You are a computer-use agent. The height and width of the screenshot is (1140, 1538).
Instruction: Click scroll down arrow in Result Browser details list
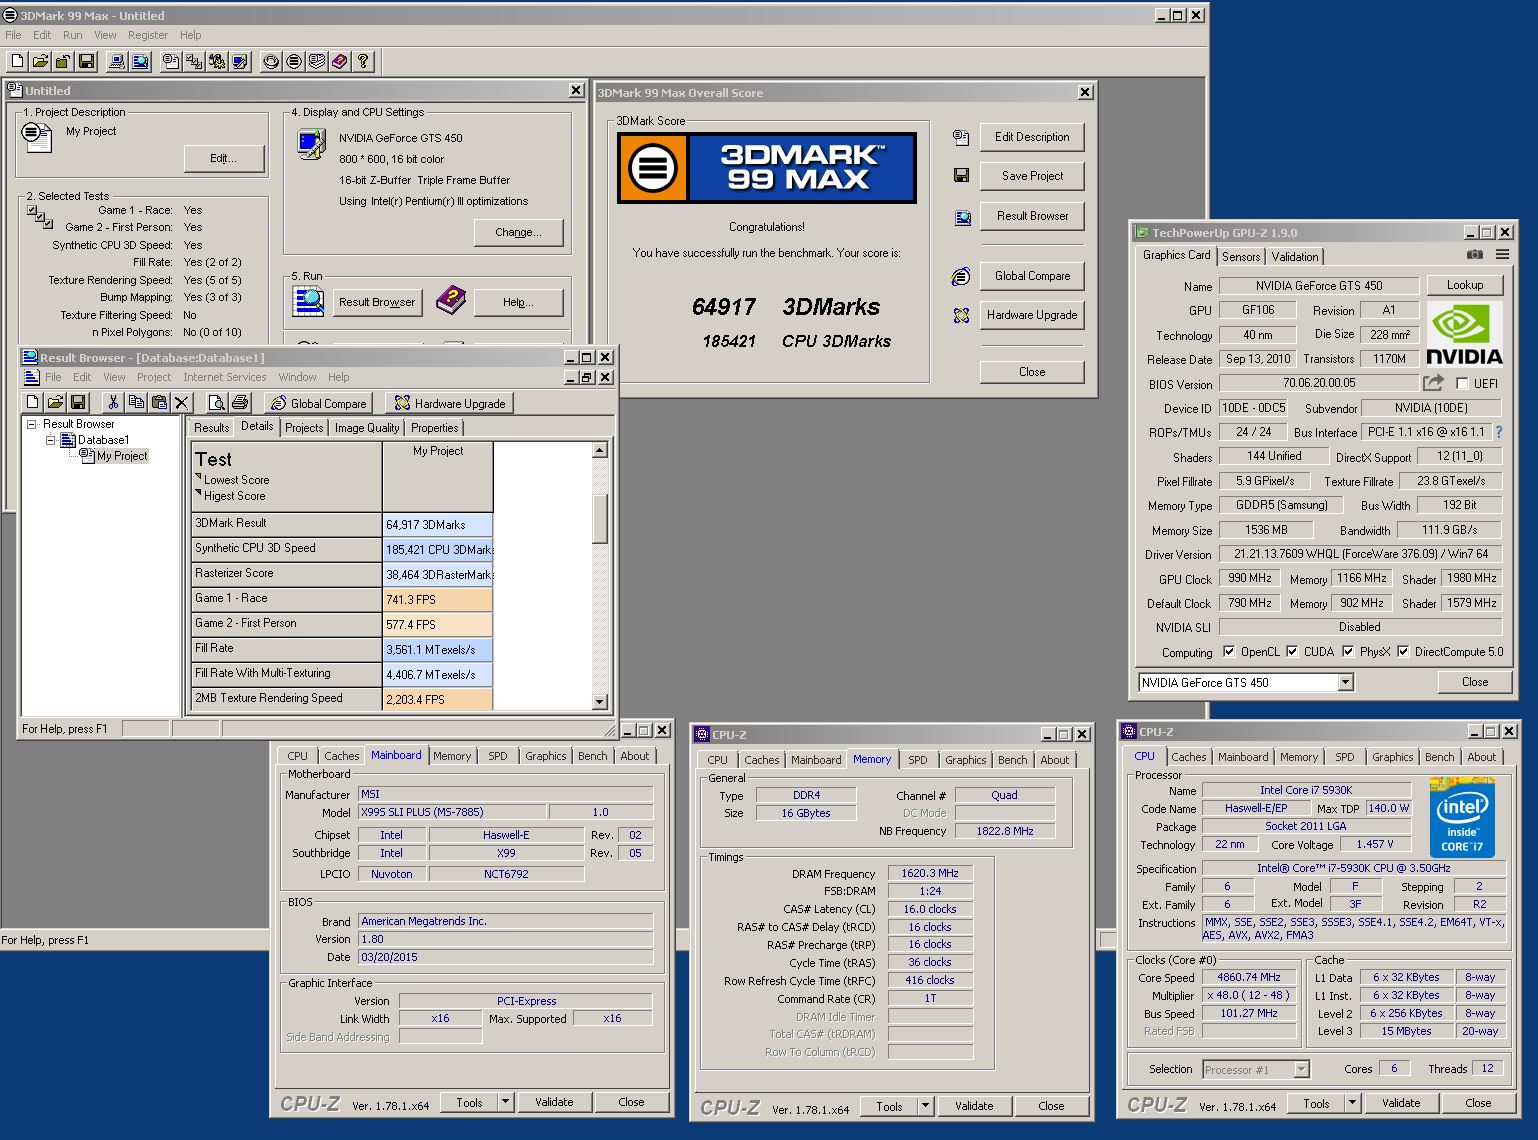tap(600, 702)
